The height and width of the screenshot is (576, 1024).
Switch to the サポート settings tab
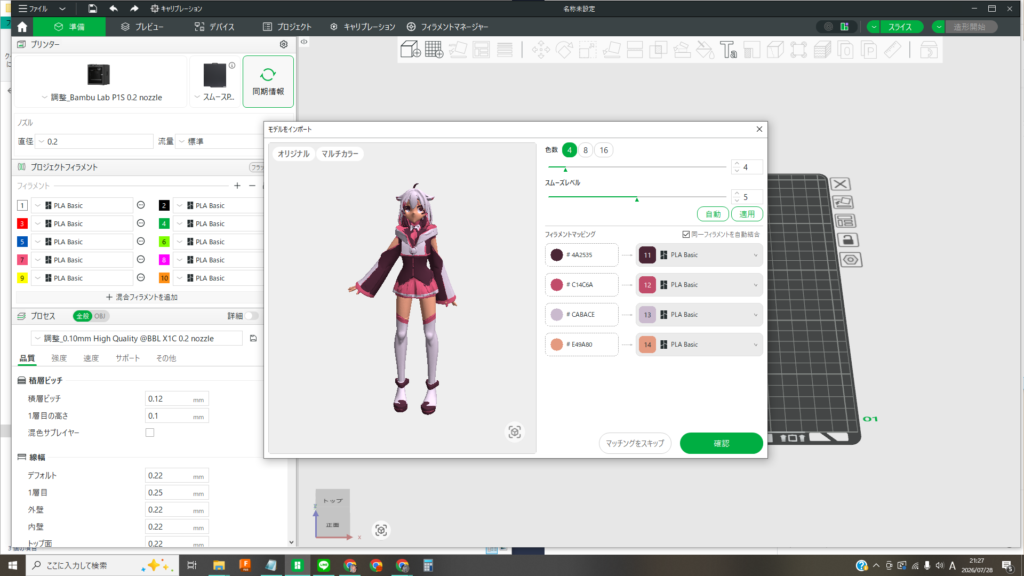127,358
